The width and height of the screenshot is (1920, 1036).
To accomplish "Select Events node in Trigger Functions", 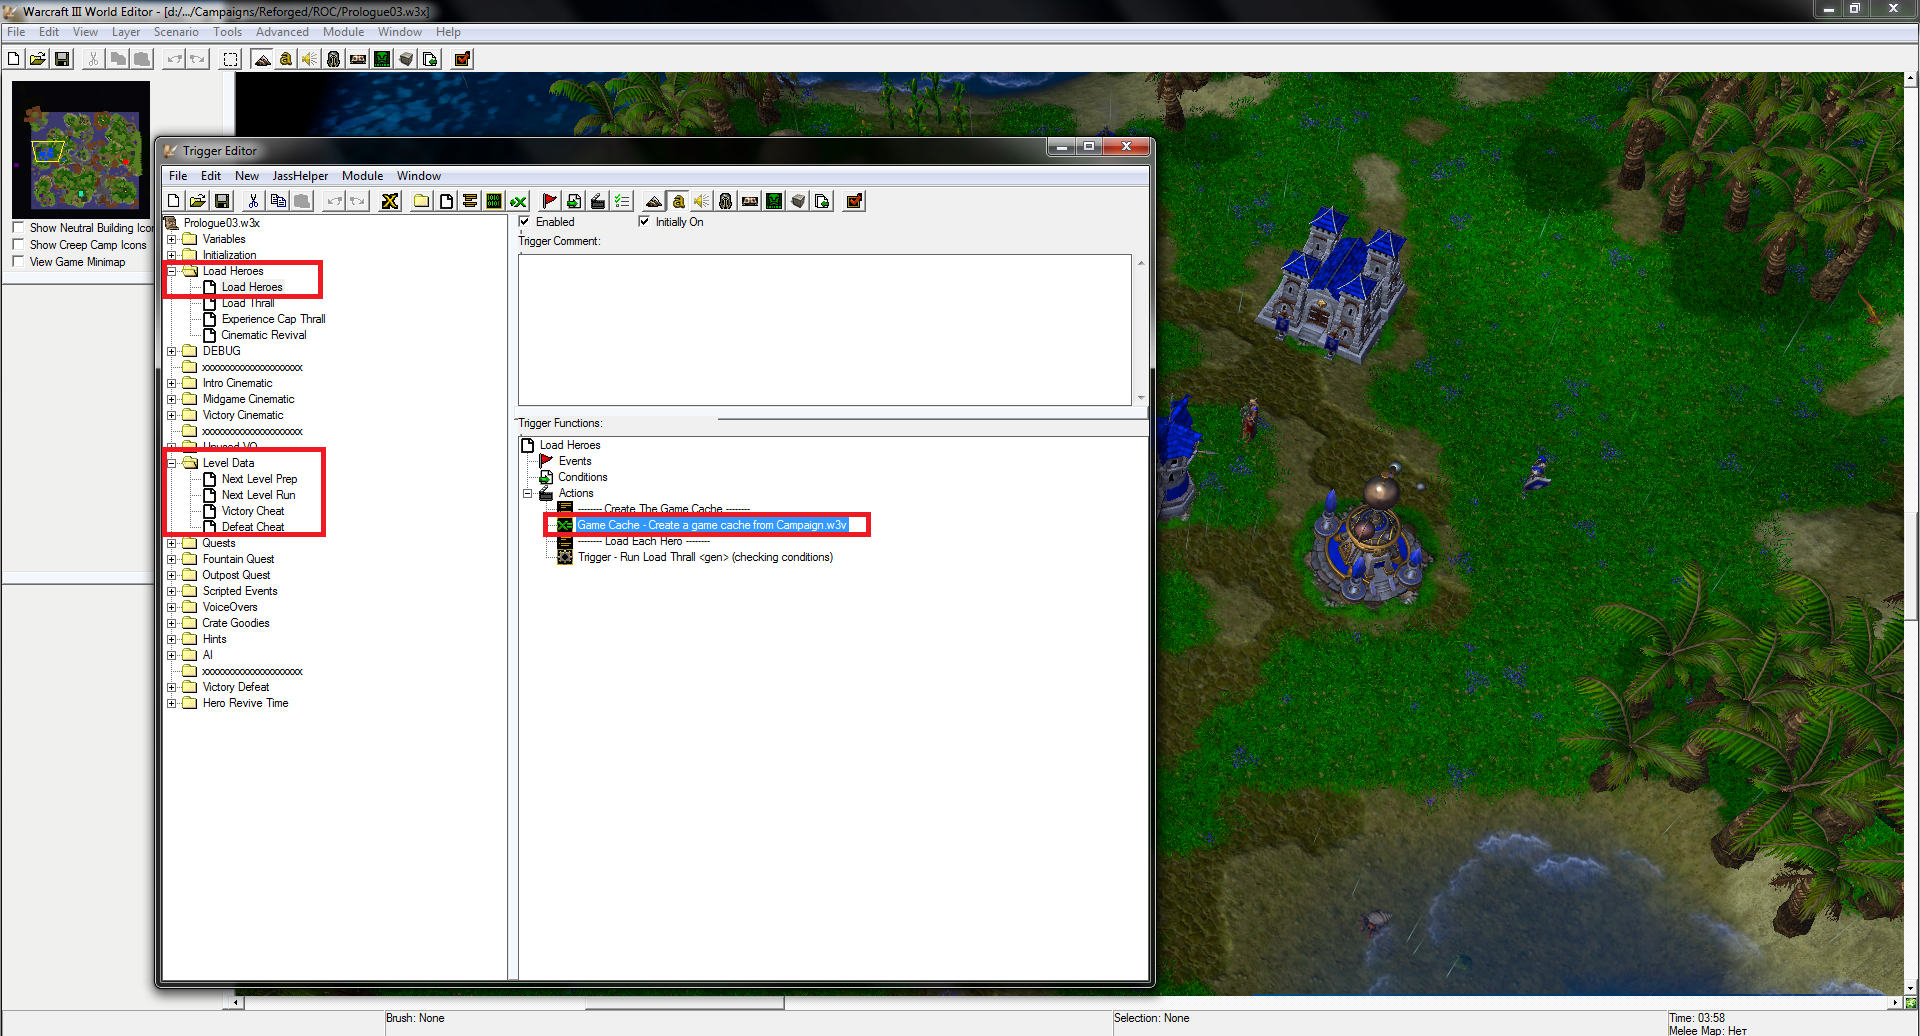I will click(x=575, y=461).
